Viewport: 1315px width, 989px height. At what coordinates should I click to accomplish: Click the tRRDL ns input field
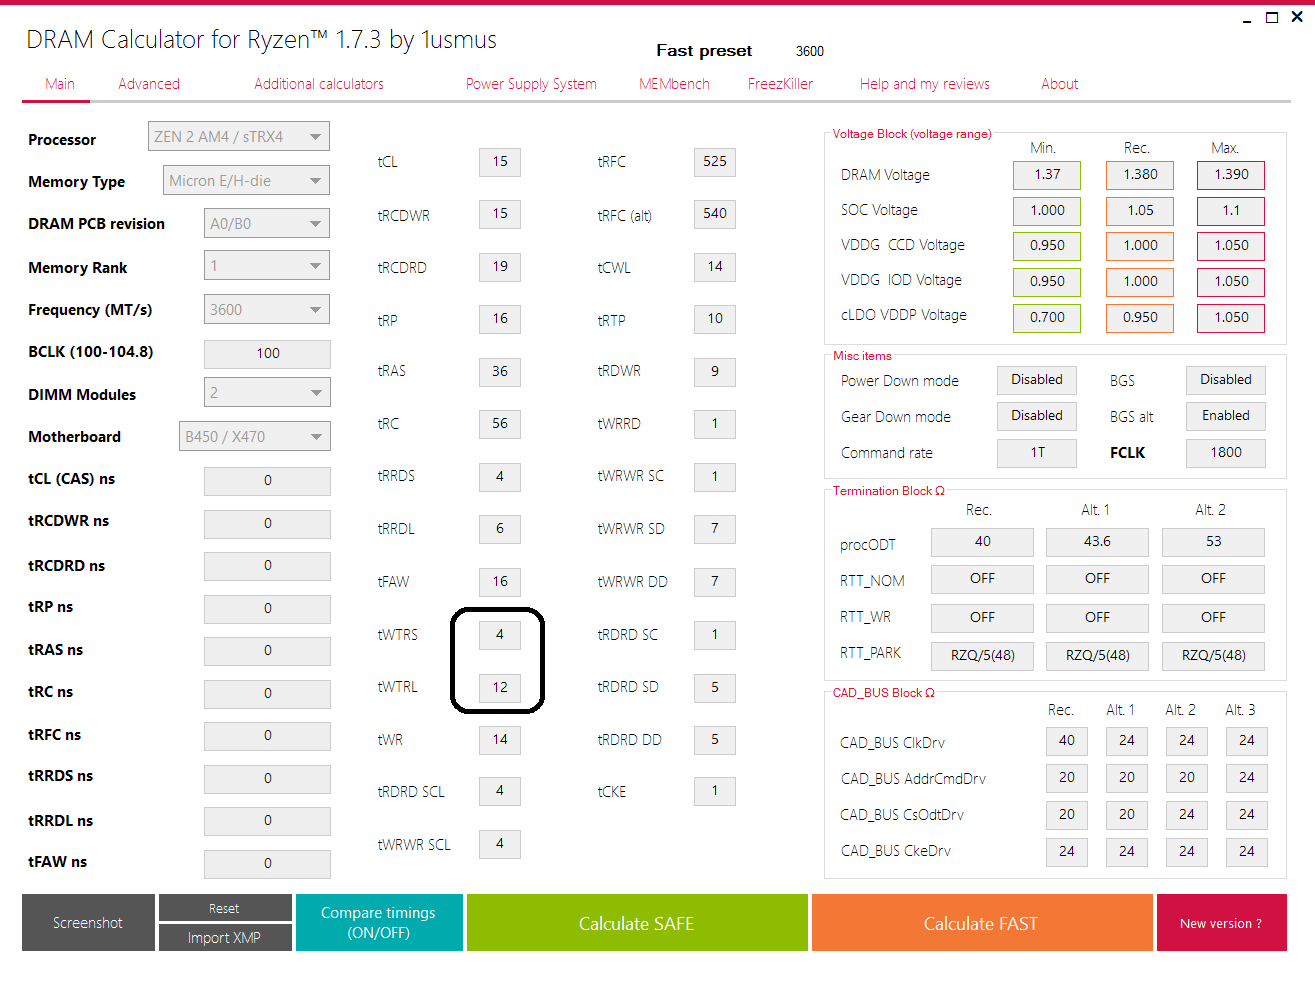pos(267,821)
